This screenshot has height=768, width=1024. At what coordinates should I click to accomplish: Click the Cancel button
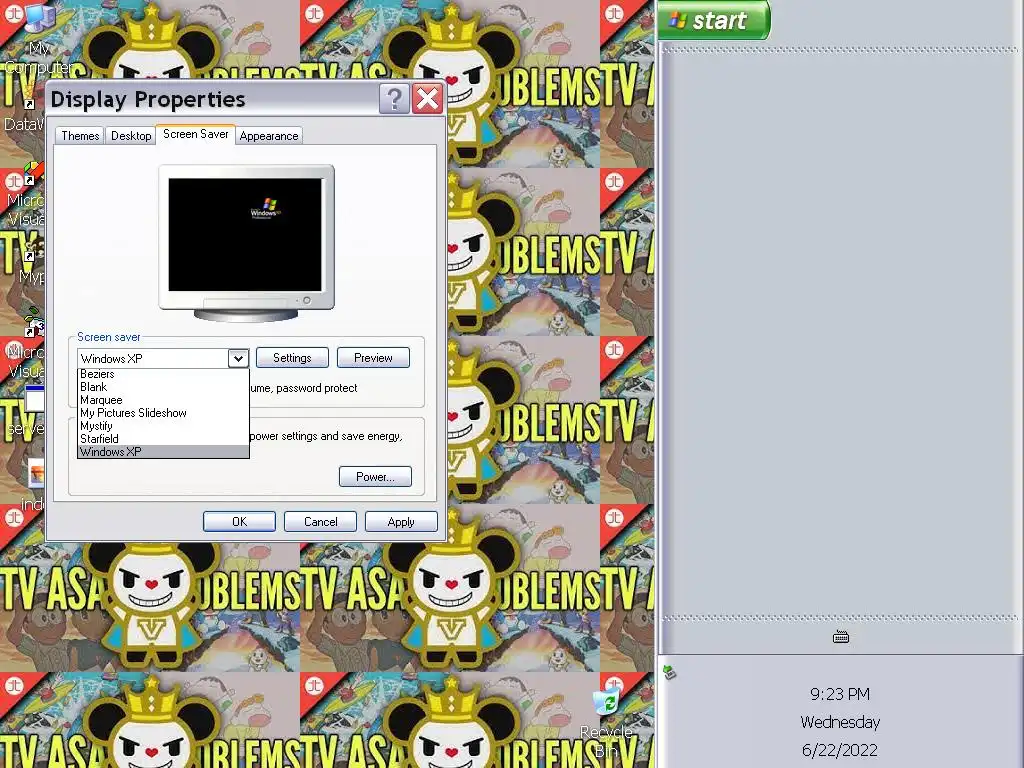pos(320,522)
